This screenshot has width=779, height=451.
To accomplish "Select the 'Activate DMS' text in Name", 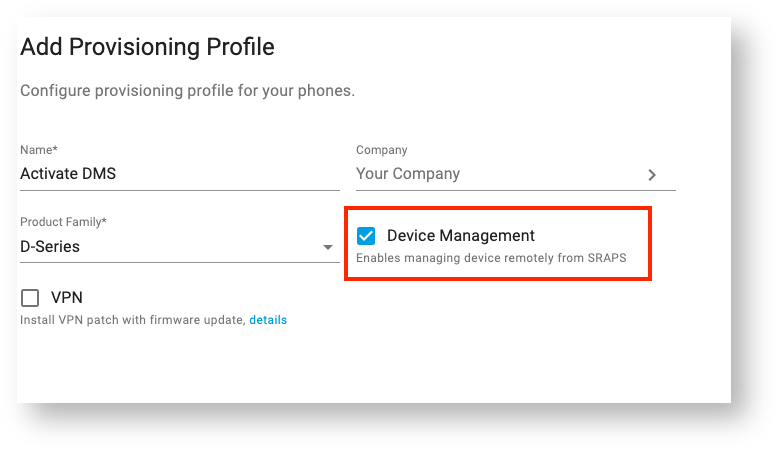I will [68, 174].
